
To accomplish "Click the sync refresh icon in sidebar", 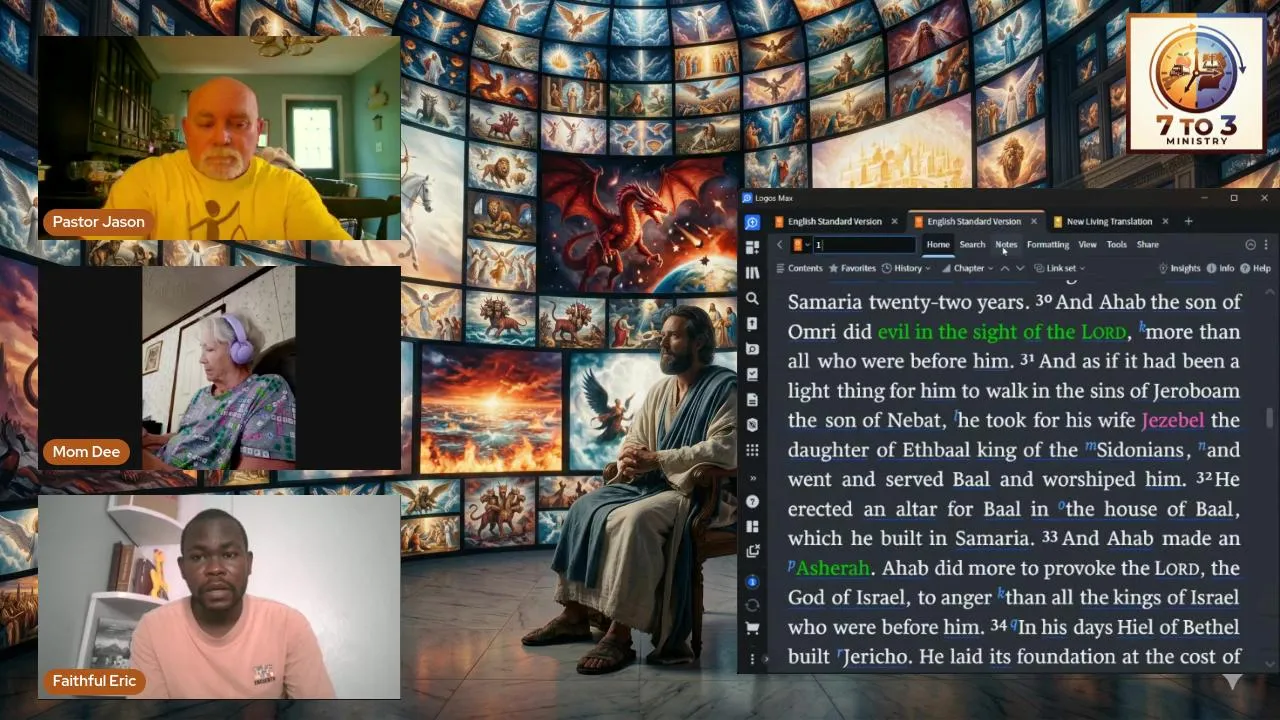I will (752, 605).
